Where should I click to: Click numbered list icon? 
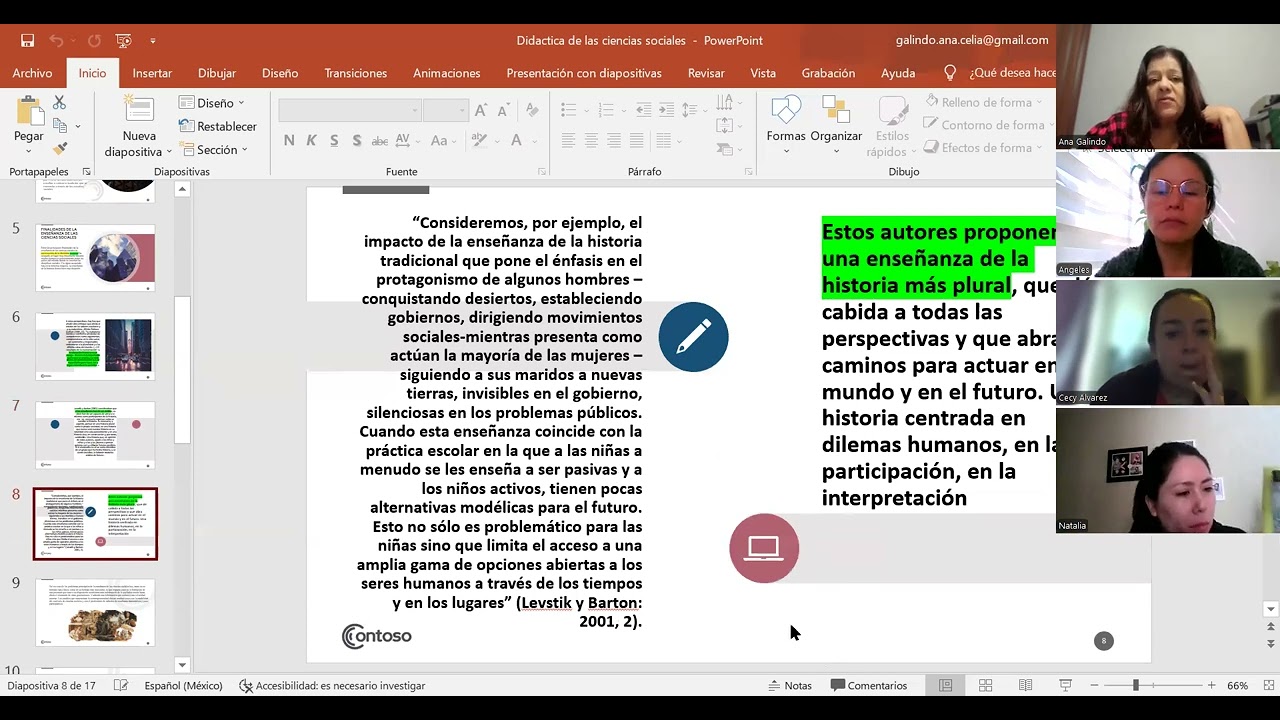coord(606,110)
